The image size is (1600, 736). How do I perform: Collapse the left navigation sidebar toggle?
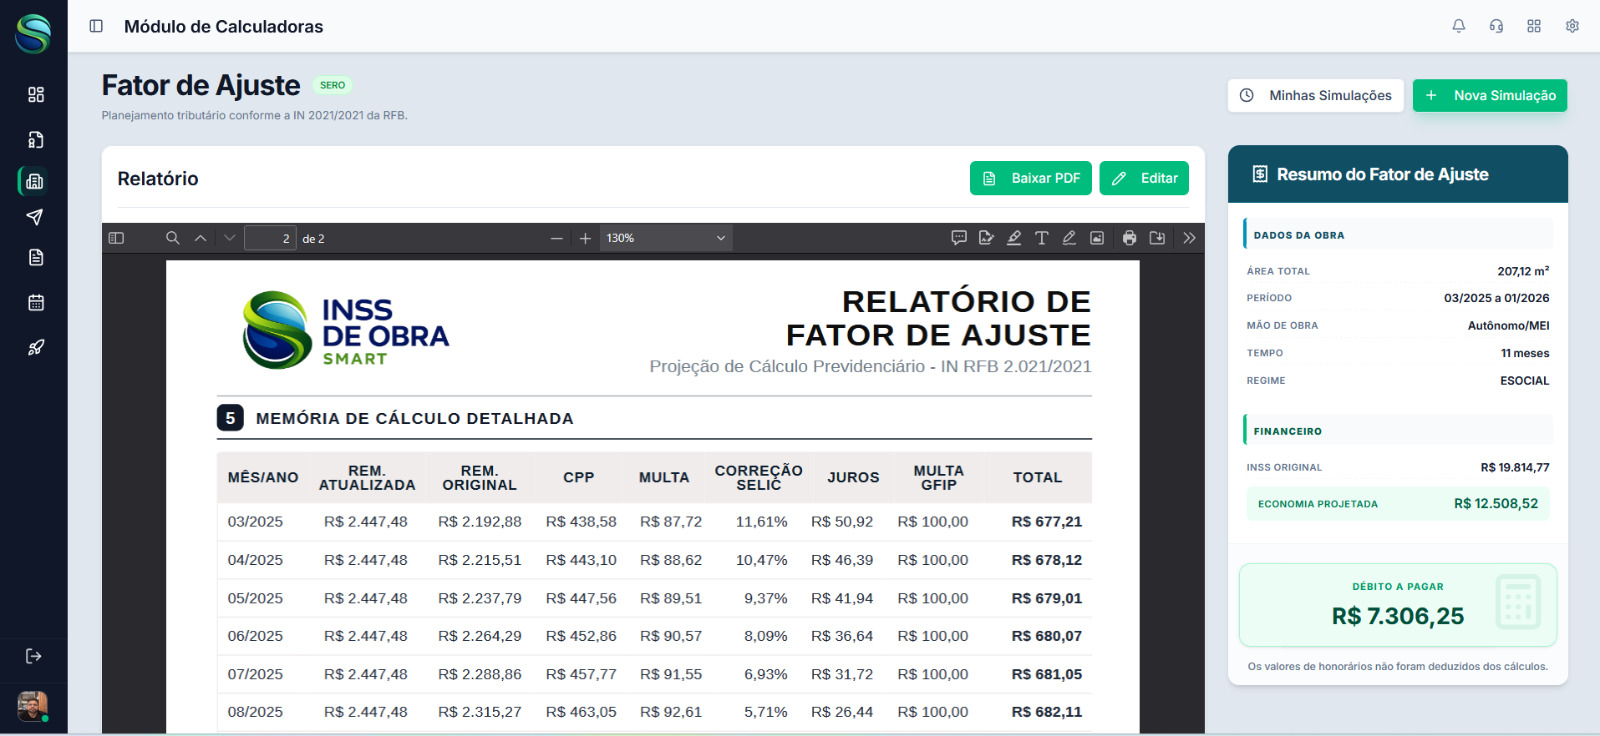[x=96, y=26]
